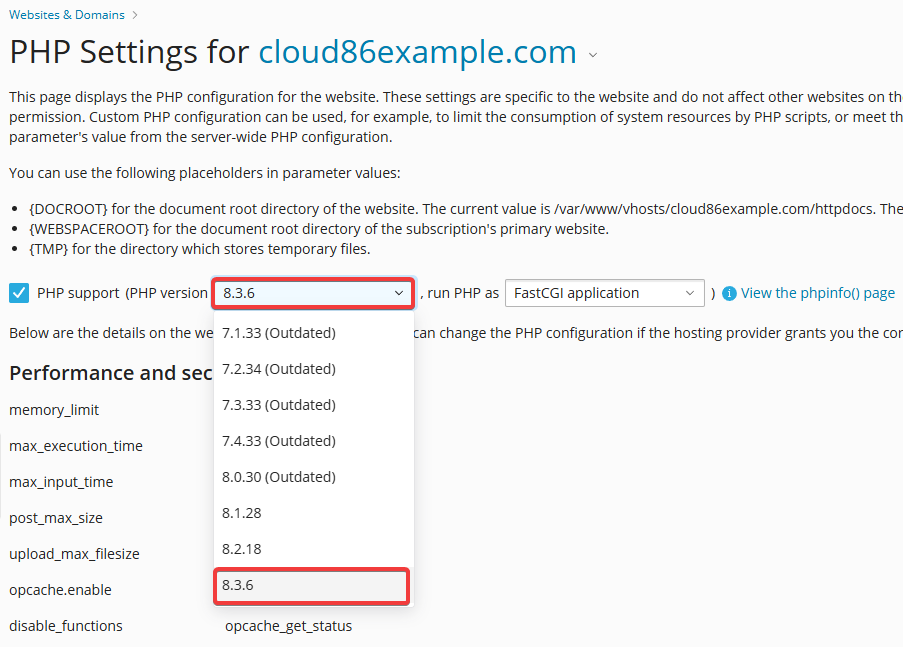Open the run PHP as FastCGI application dropdown
903x647 pixels.
coord(605,293)
